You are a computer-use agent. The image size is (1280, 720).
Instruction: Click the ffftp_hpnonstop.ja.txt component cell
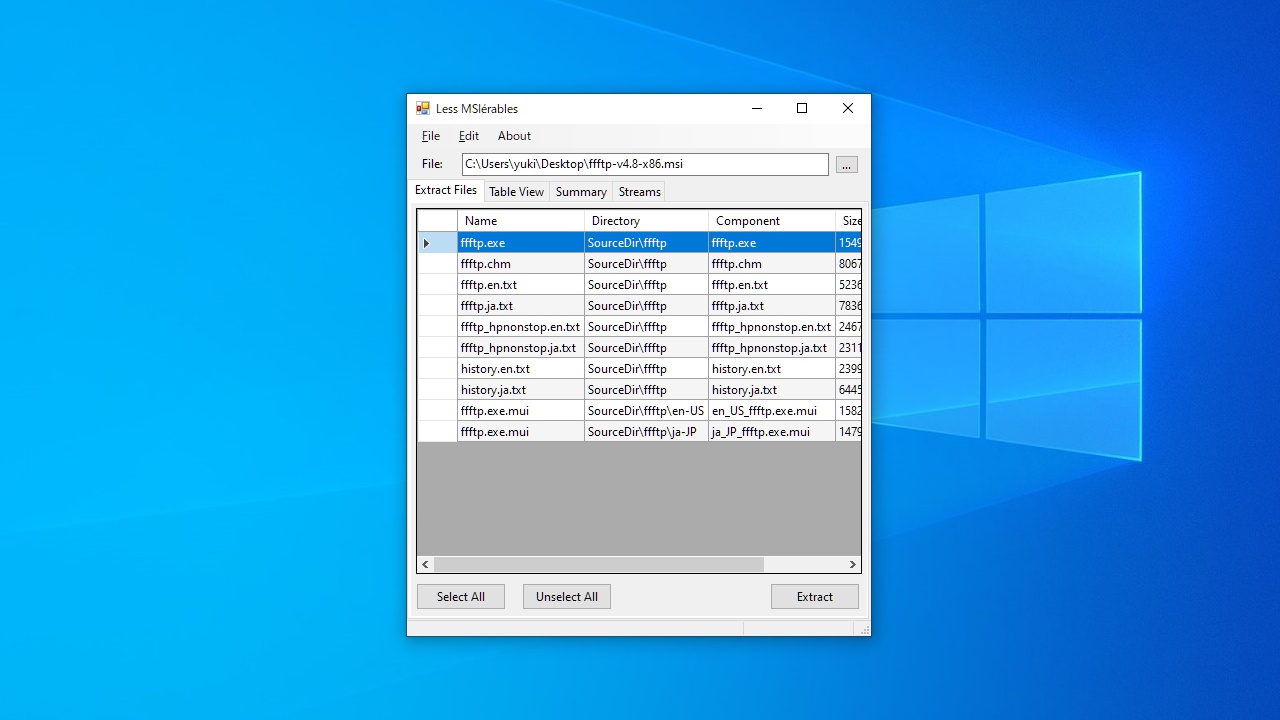point(772,348)
